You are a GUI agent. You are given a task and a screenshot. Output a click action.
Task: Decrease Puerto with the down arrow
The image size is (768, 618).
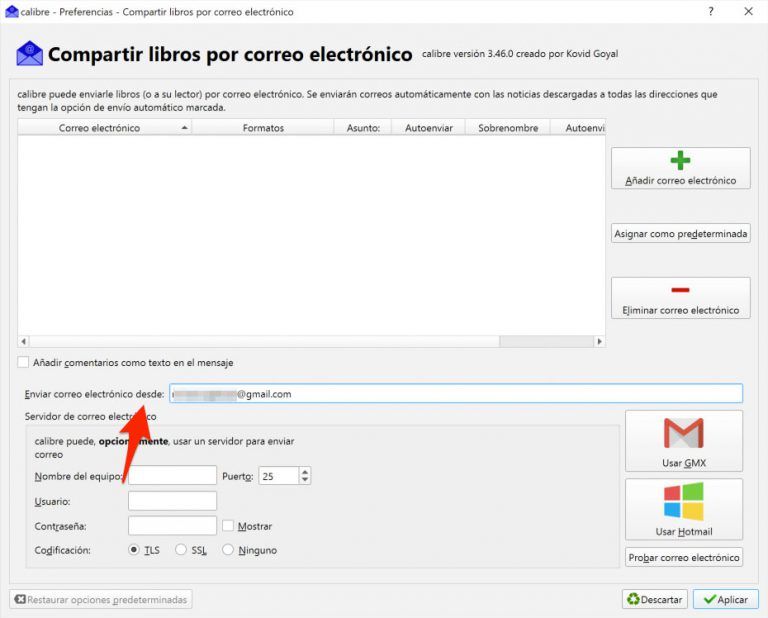(x=305, y=480)
